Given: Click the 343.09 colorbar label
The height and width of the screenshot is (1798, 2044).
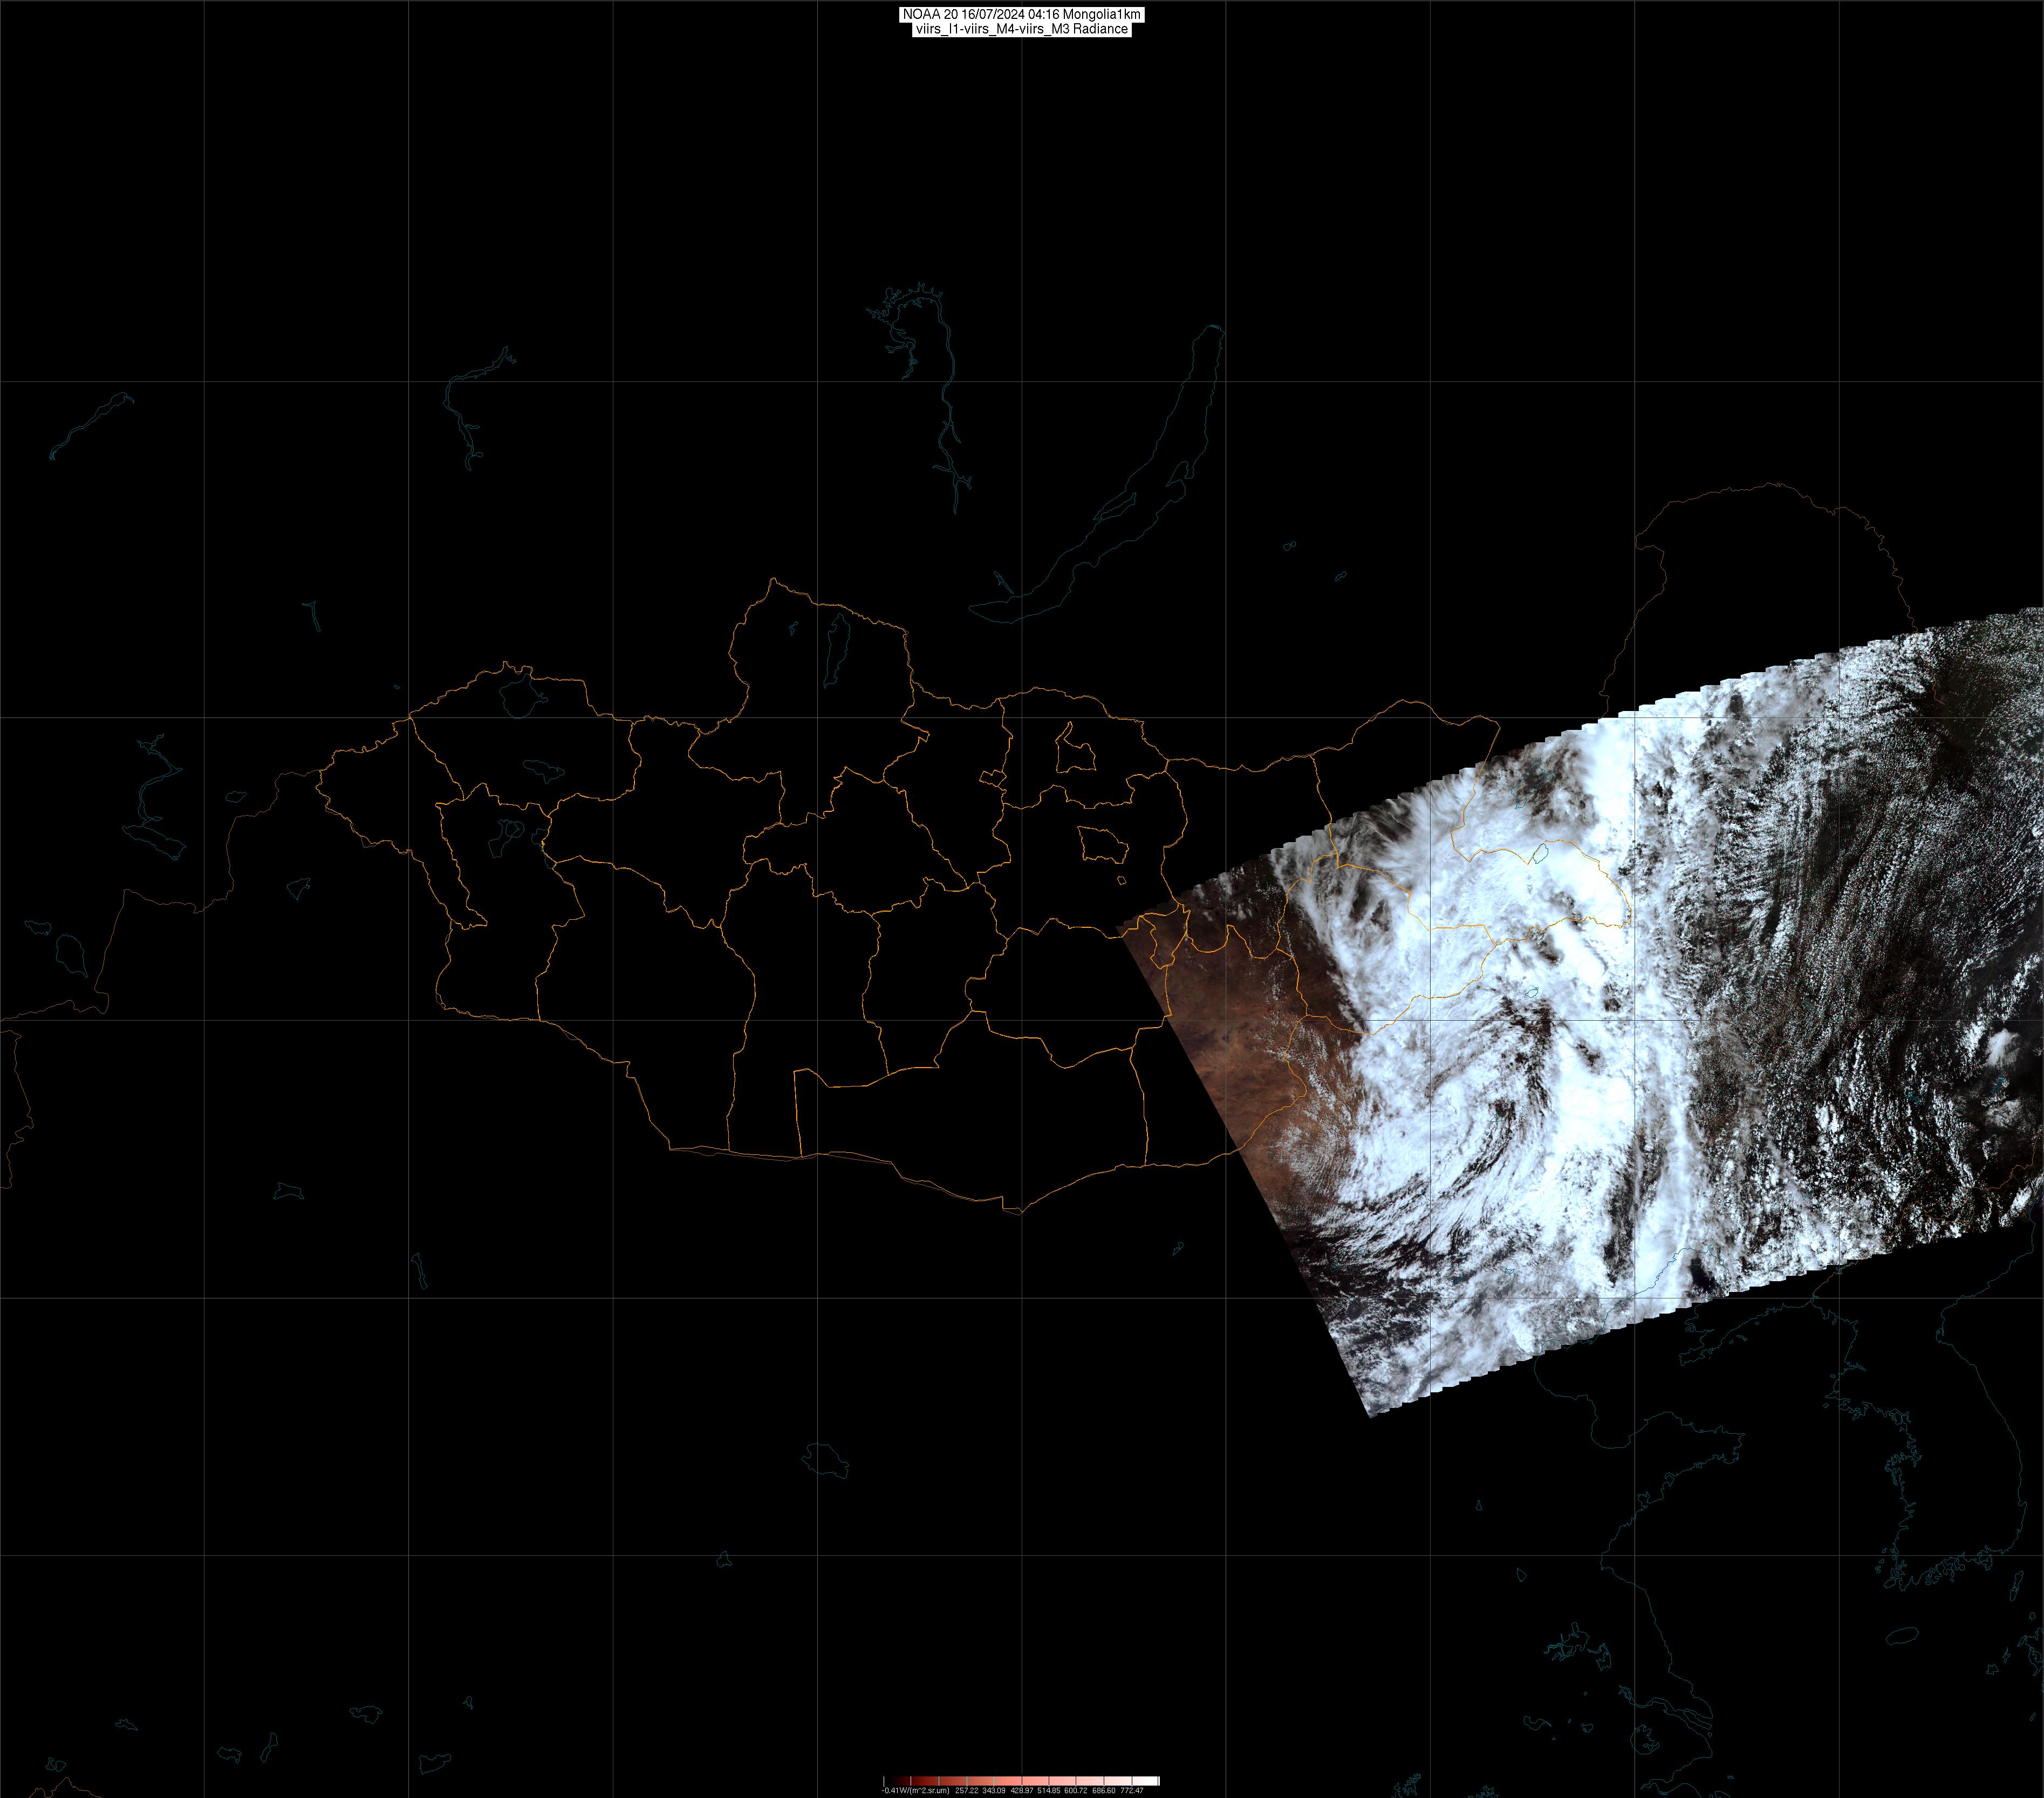Looking at the screenshot, I should [x=994, y=1791].
